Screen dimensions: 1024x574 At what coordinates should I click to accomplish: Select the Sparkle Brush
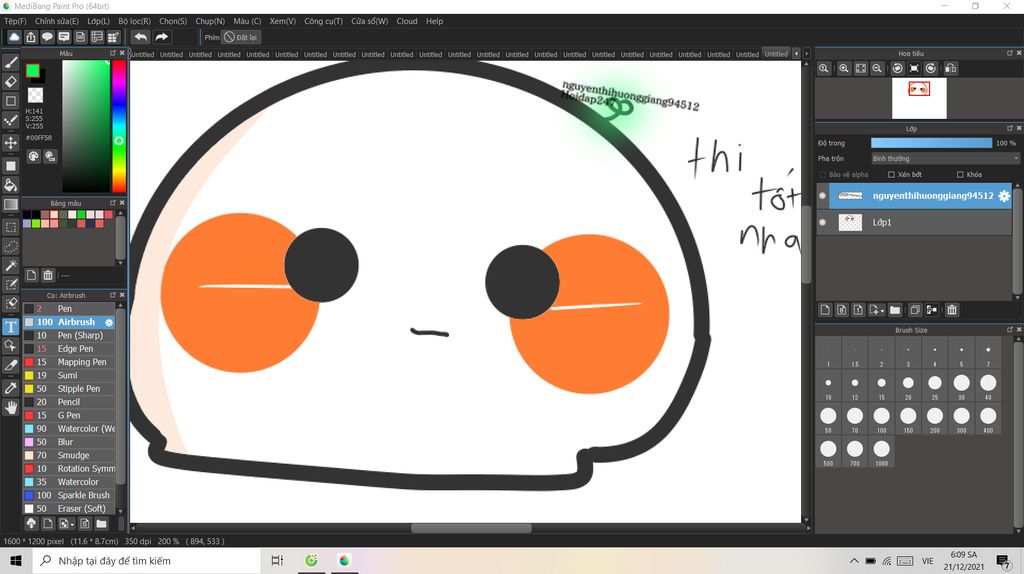point(69,496)
